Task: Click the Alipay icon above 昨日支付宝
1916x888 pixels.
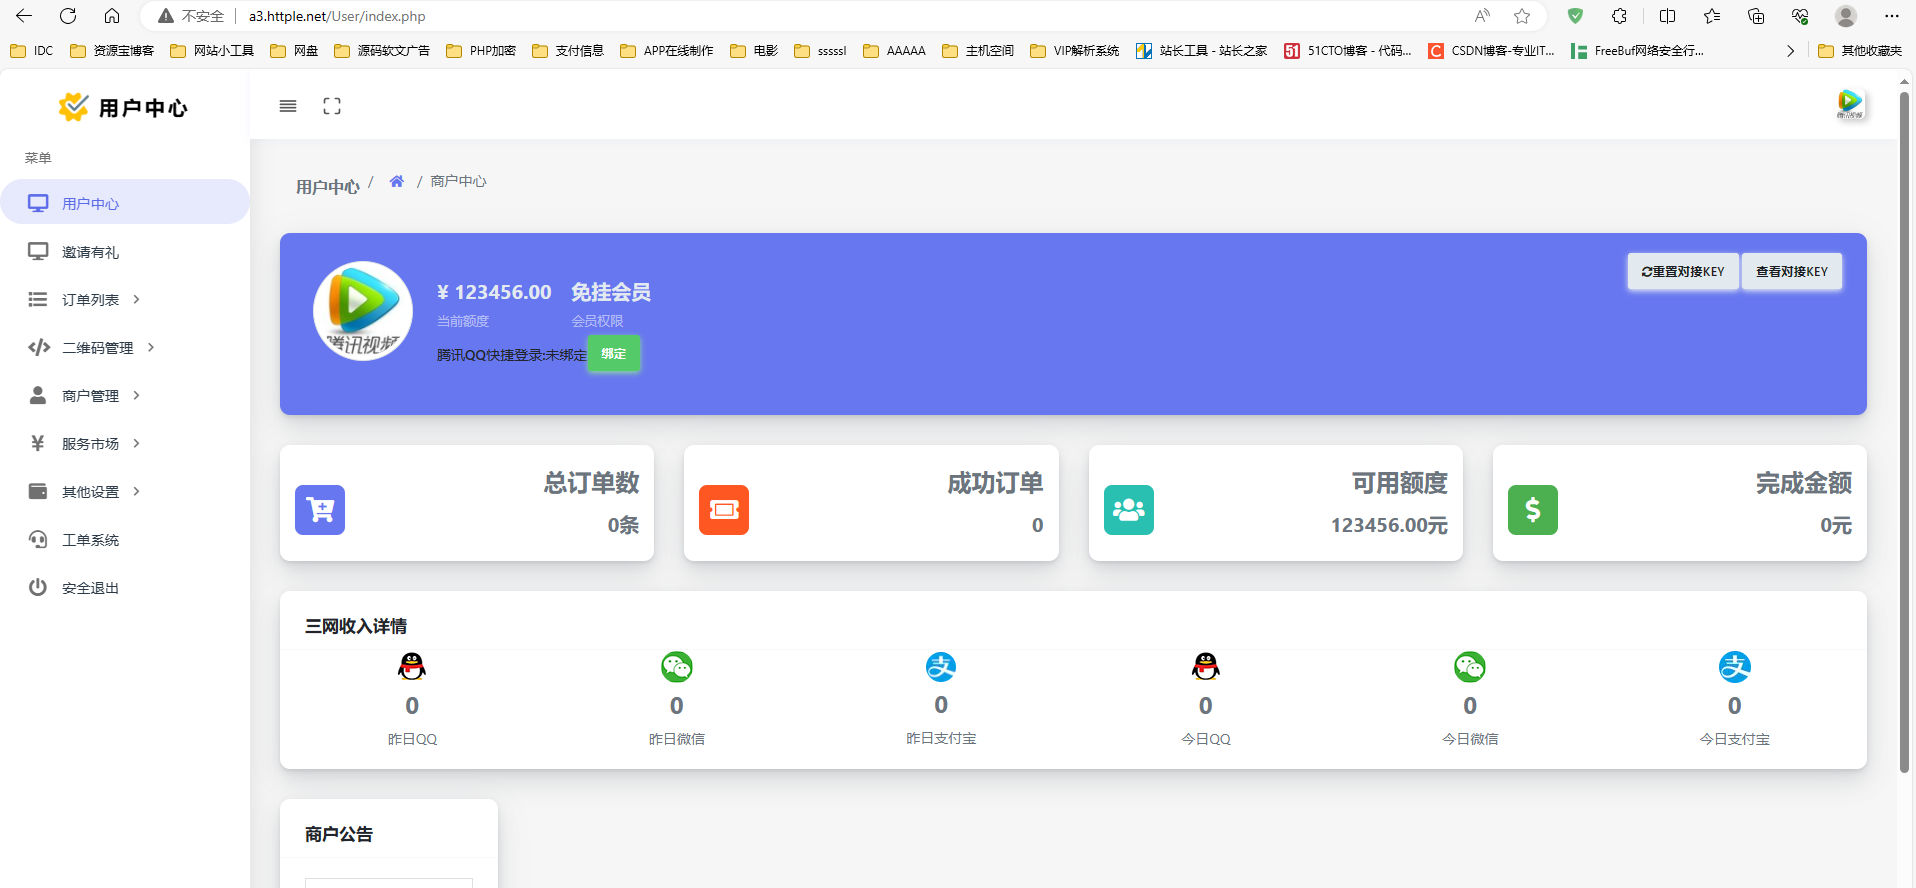Action: tap(941, 667)
